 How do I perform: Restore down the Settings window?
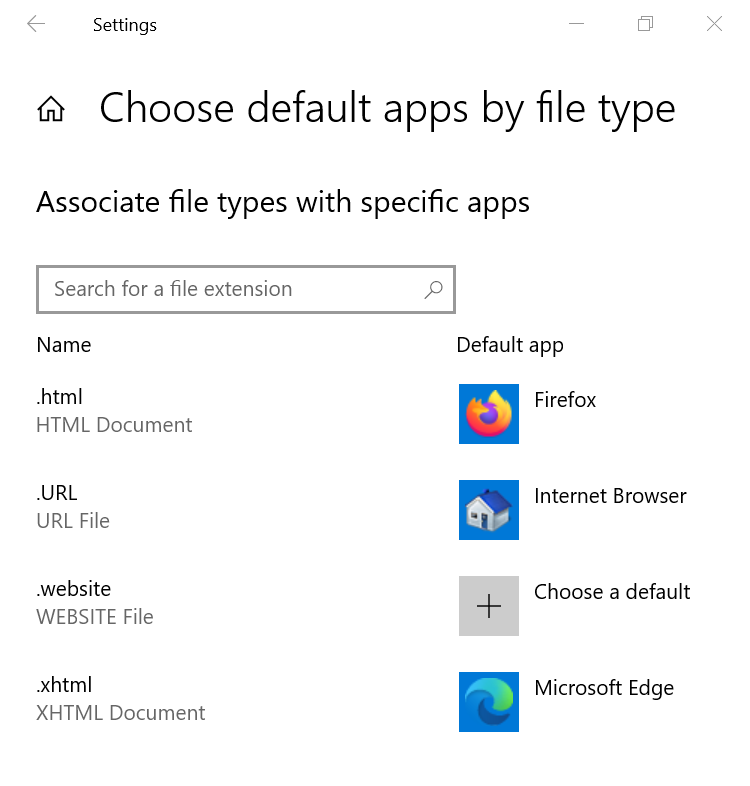pyautogui.click(x=645, y=24)
